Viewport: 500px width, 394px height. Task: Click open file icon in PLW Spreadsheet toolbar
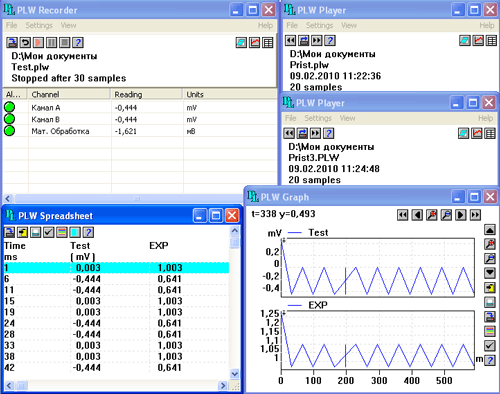tap(9, 232)
